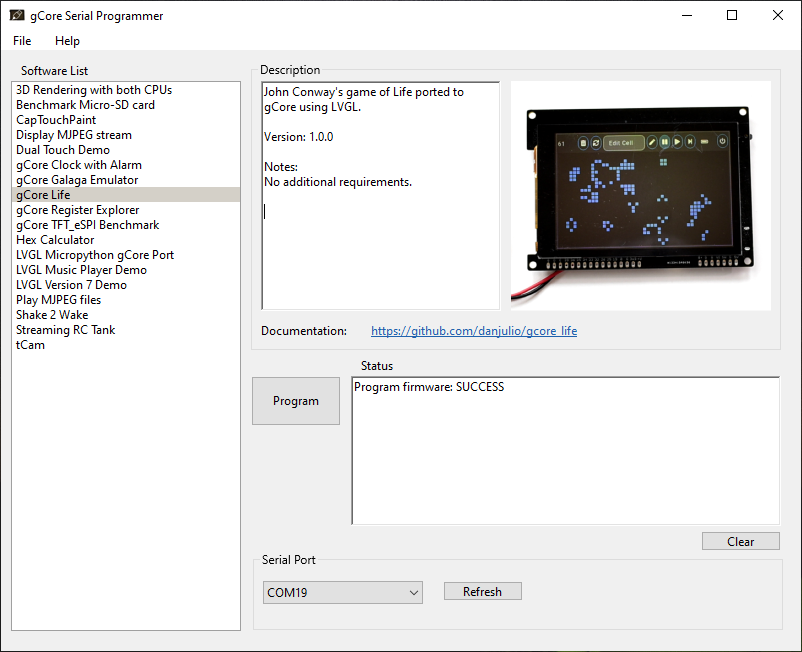Pick LVGL Micropython gCore Port
802x652 pixels.
coord(126,255)
